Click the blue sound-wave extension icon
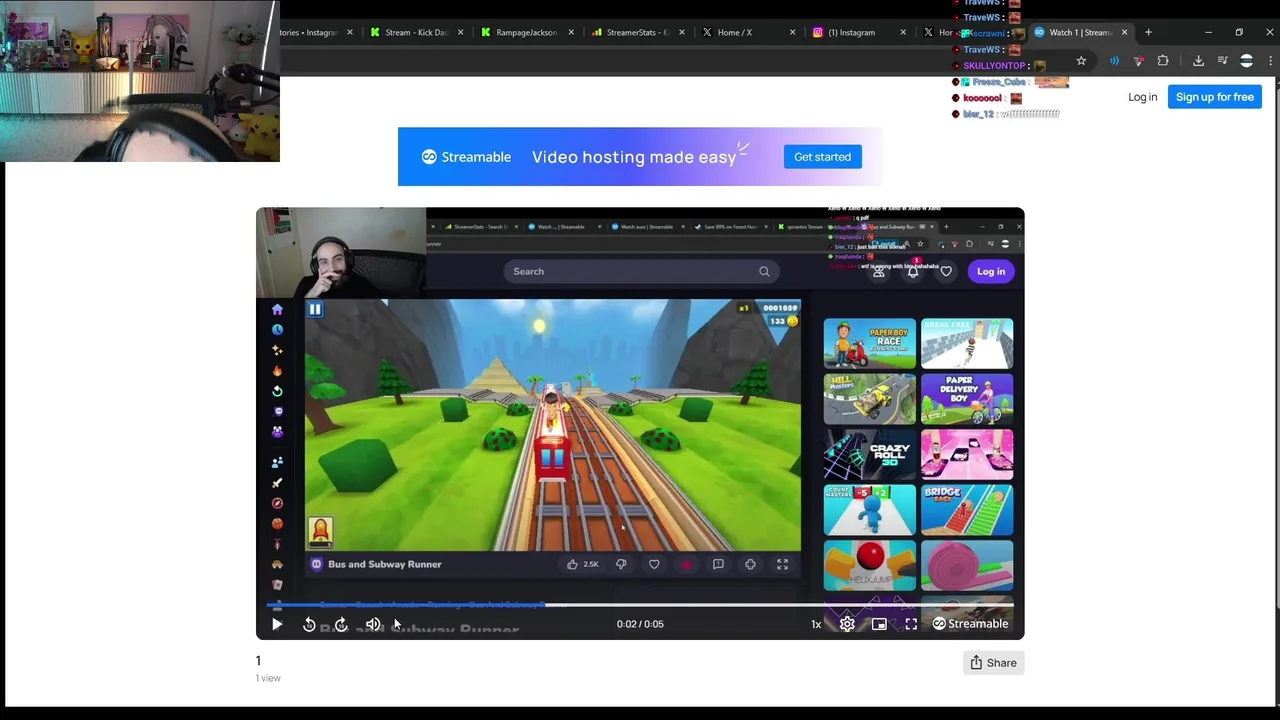This screenshot has height=720, width=1280. pyautogui.click(x=1114, y=61)
